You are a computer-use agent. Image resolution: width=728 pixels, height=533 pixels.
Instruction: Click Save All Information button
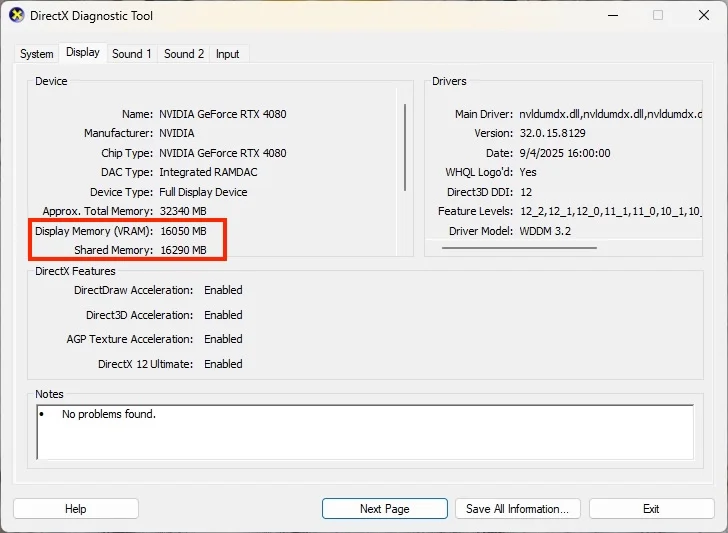(x=517, y=509)
